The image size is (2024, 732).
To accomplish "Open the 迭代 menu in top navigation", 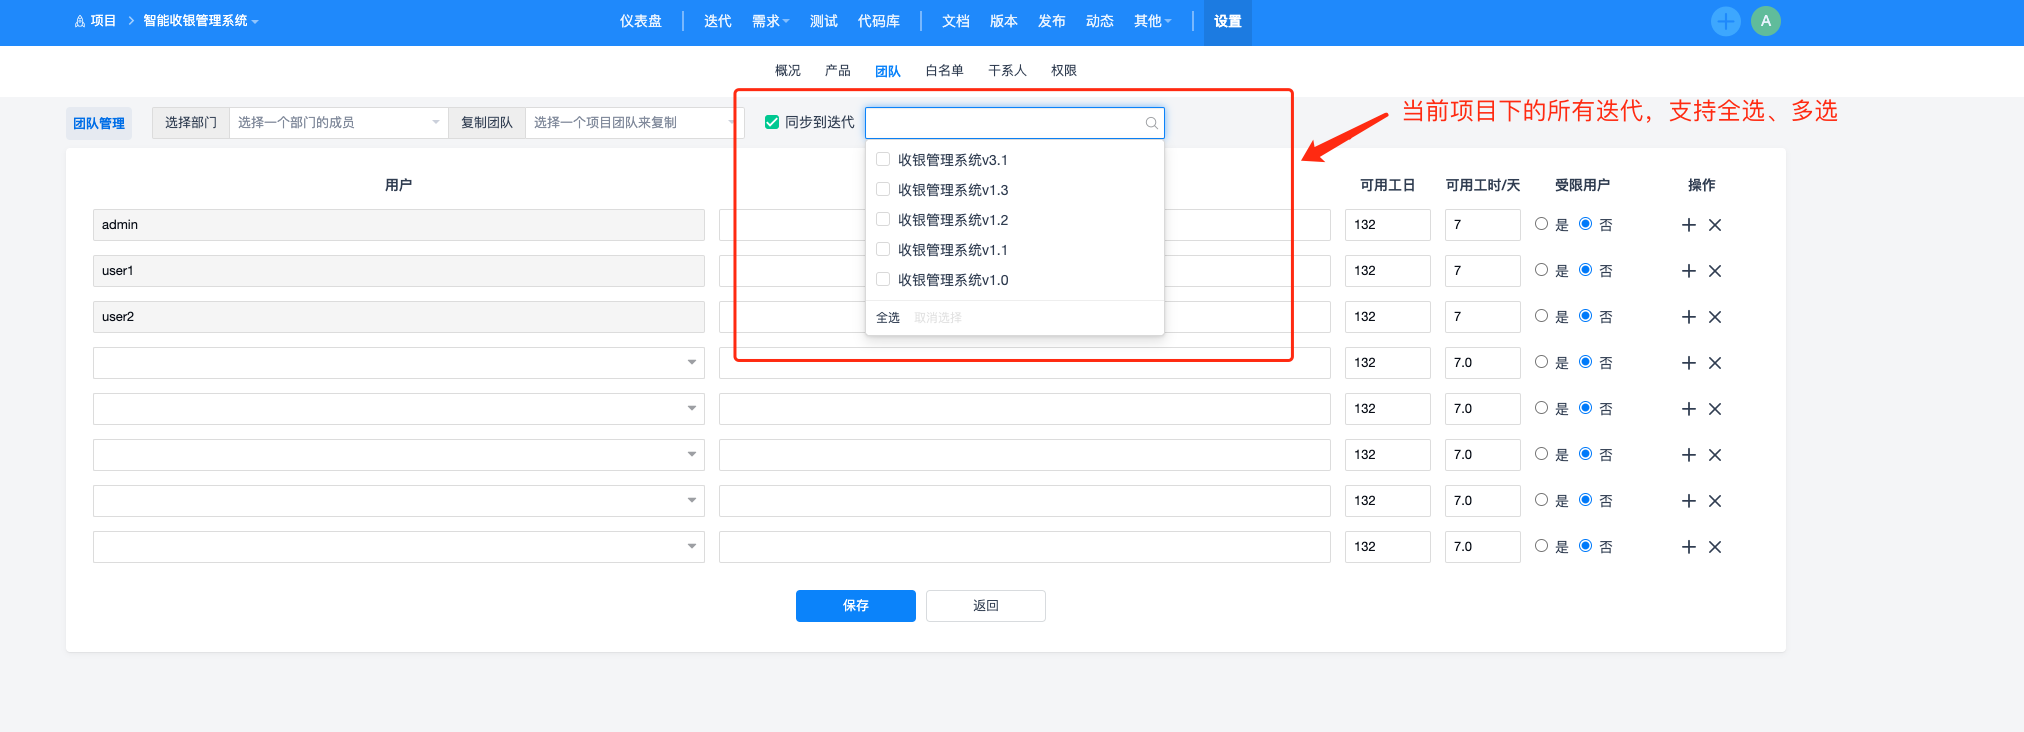I will click(717, 21).
